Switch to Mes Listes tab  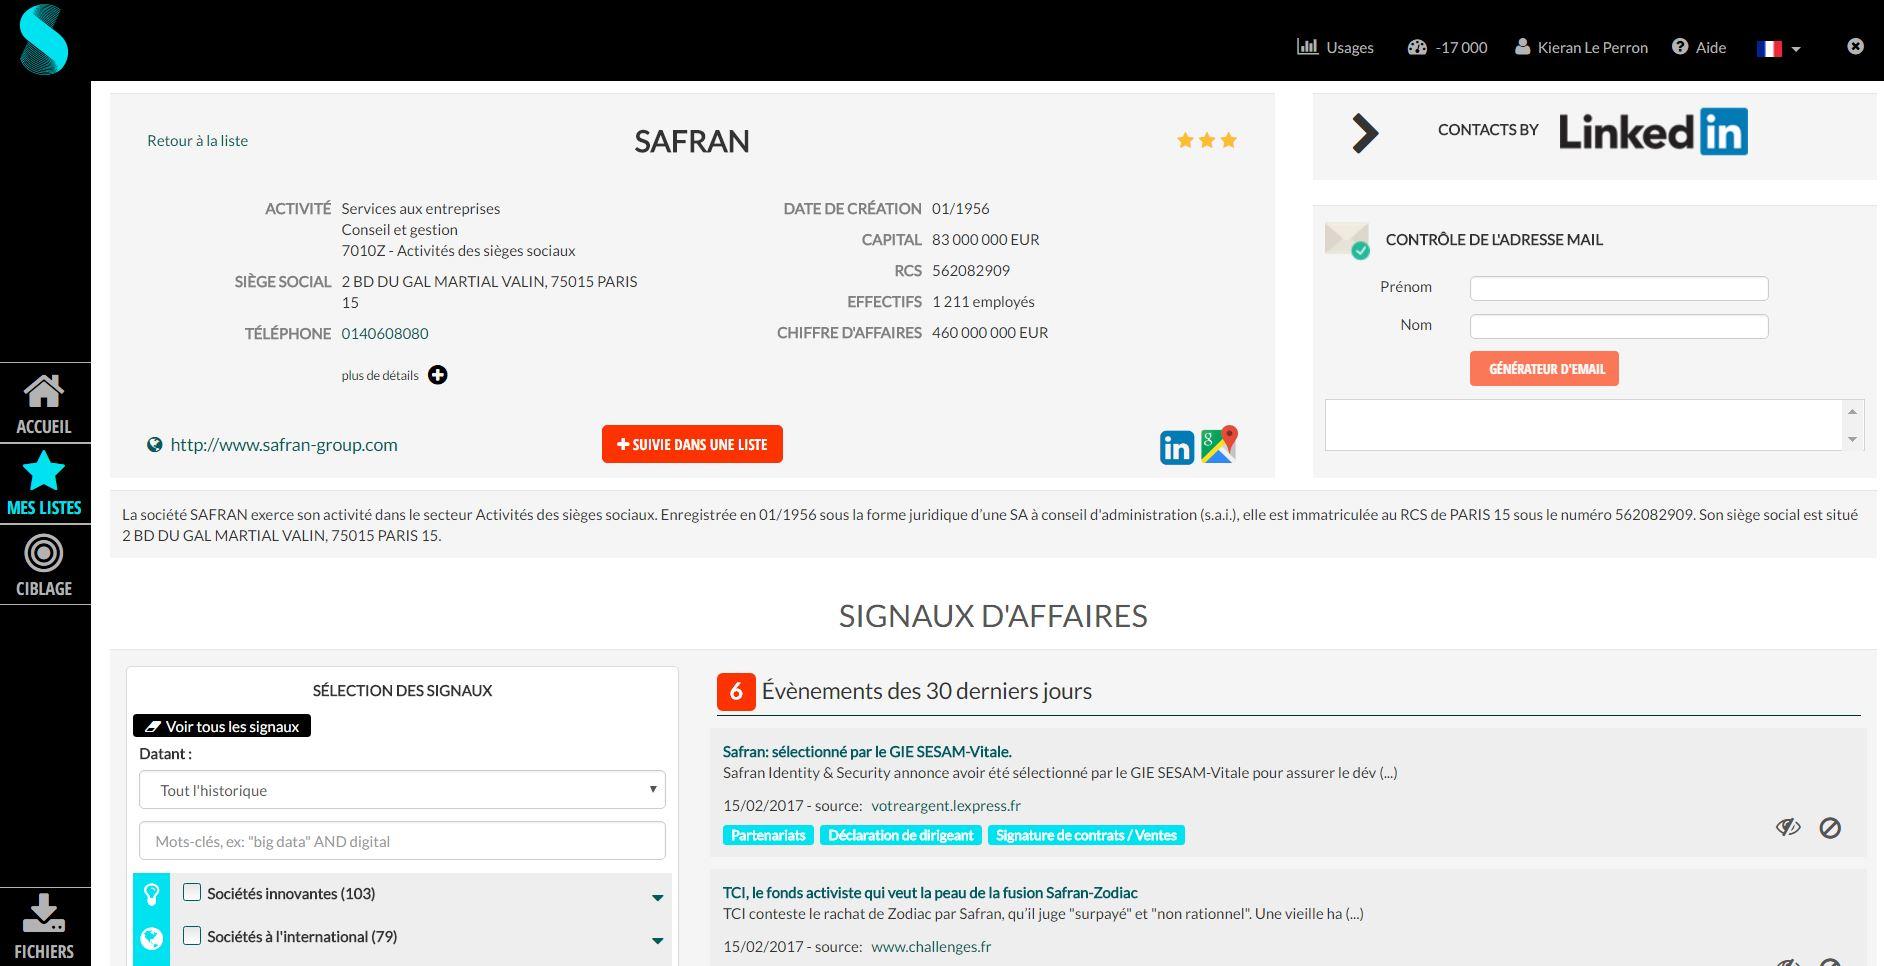44,482
